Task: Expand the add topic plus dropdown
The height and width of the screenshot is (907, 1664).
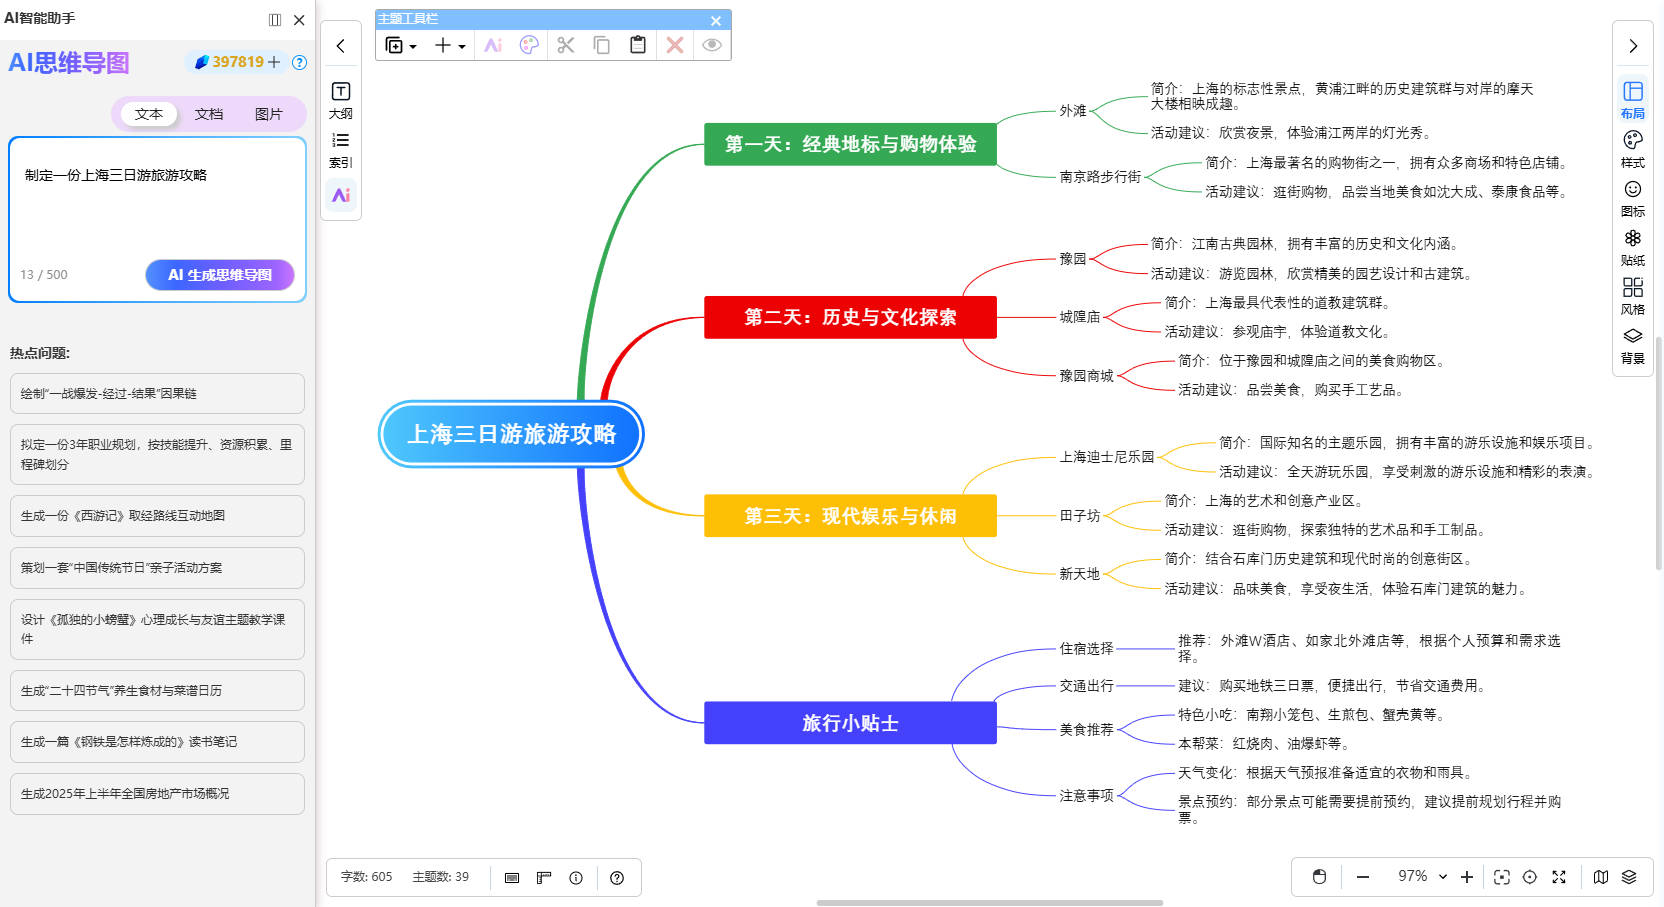Action: 450,45
